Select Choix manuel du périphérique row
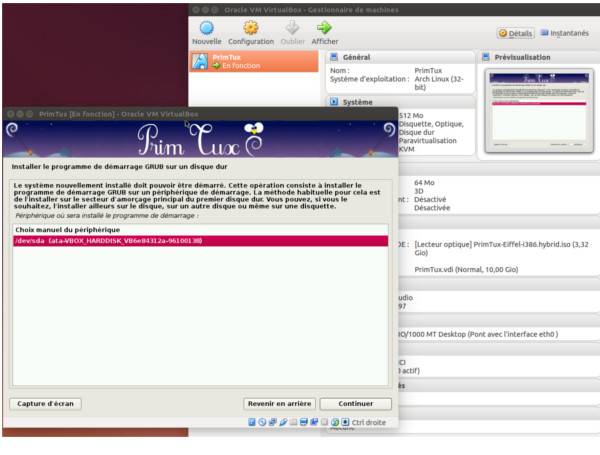Viewport: 600px width, 455px height. point(201,230)
